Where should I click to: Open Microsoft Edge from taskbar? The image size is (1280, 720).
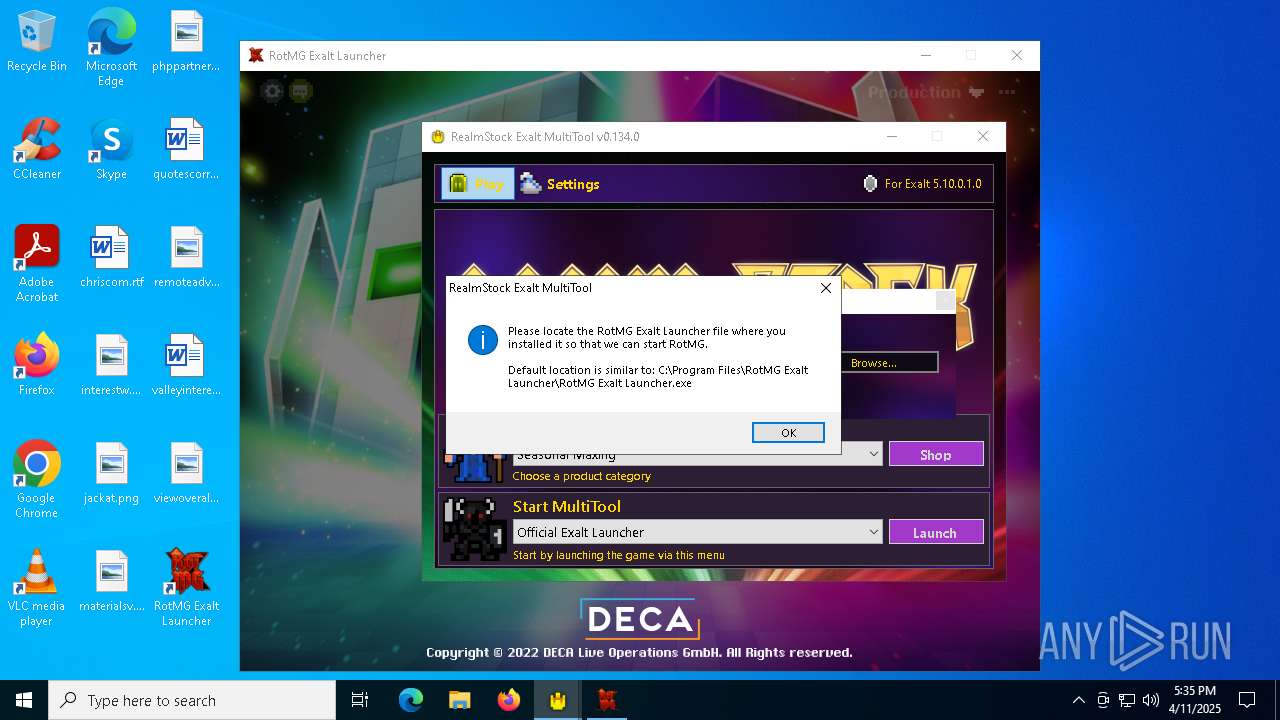[411, 700]
